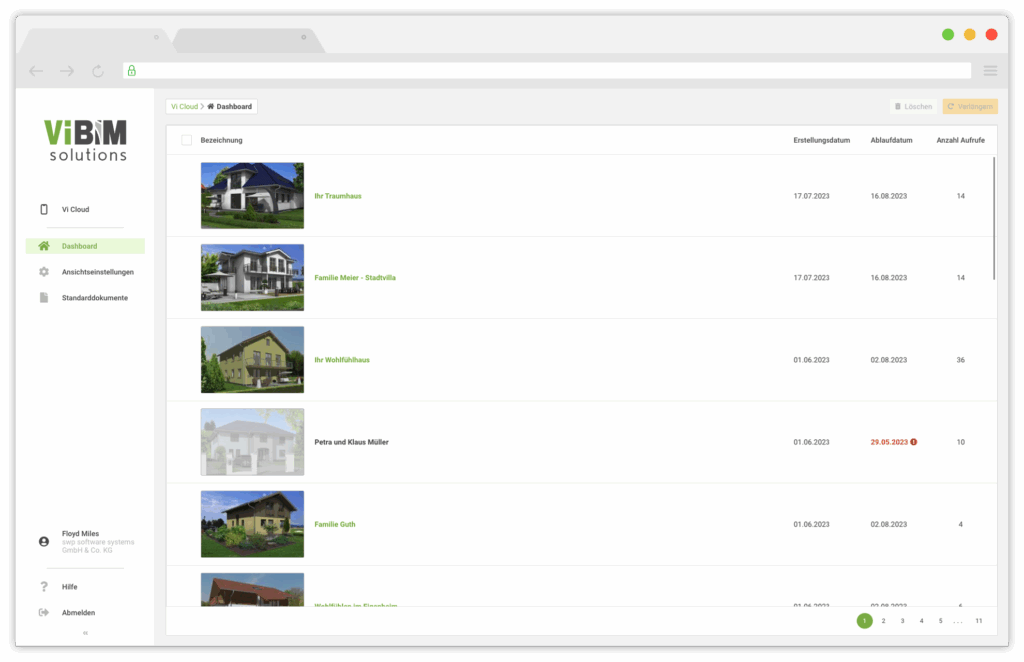Click the Abmelden logout icon
The image size is (1024, 662).
click(44, 612)
